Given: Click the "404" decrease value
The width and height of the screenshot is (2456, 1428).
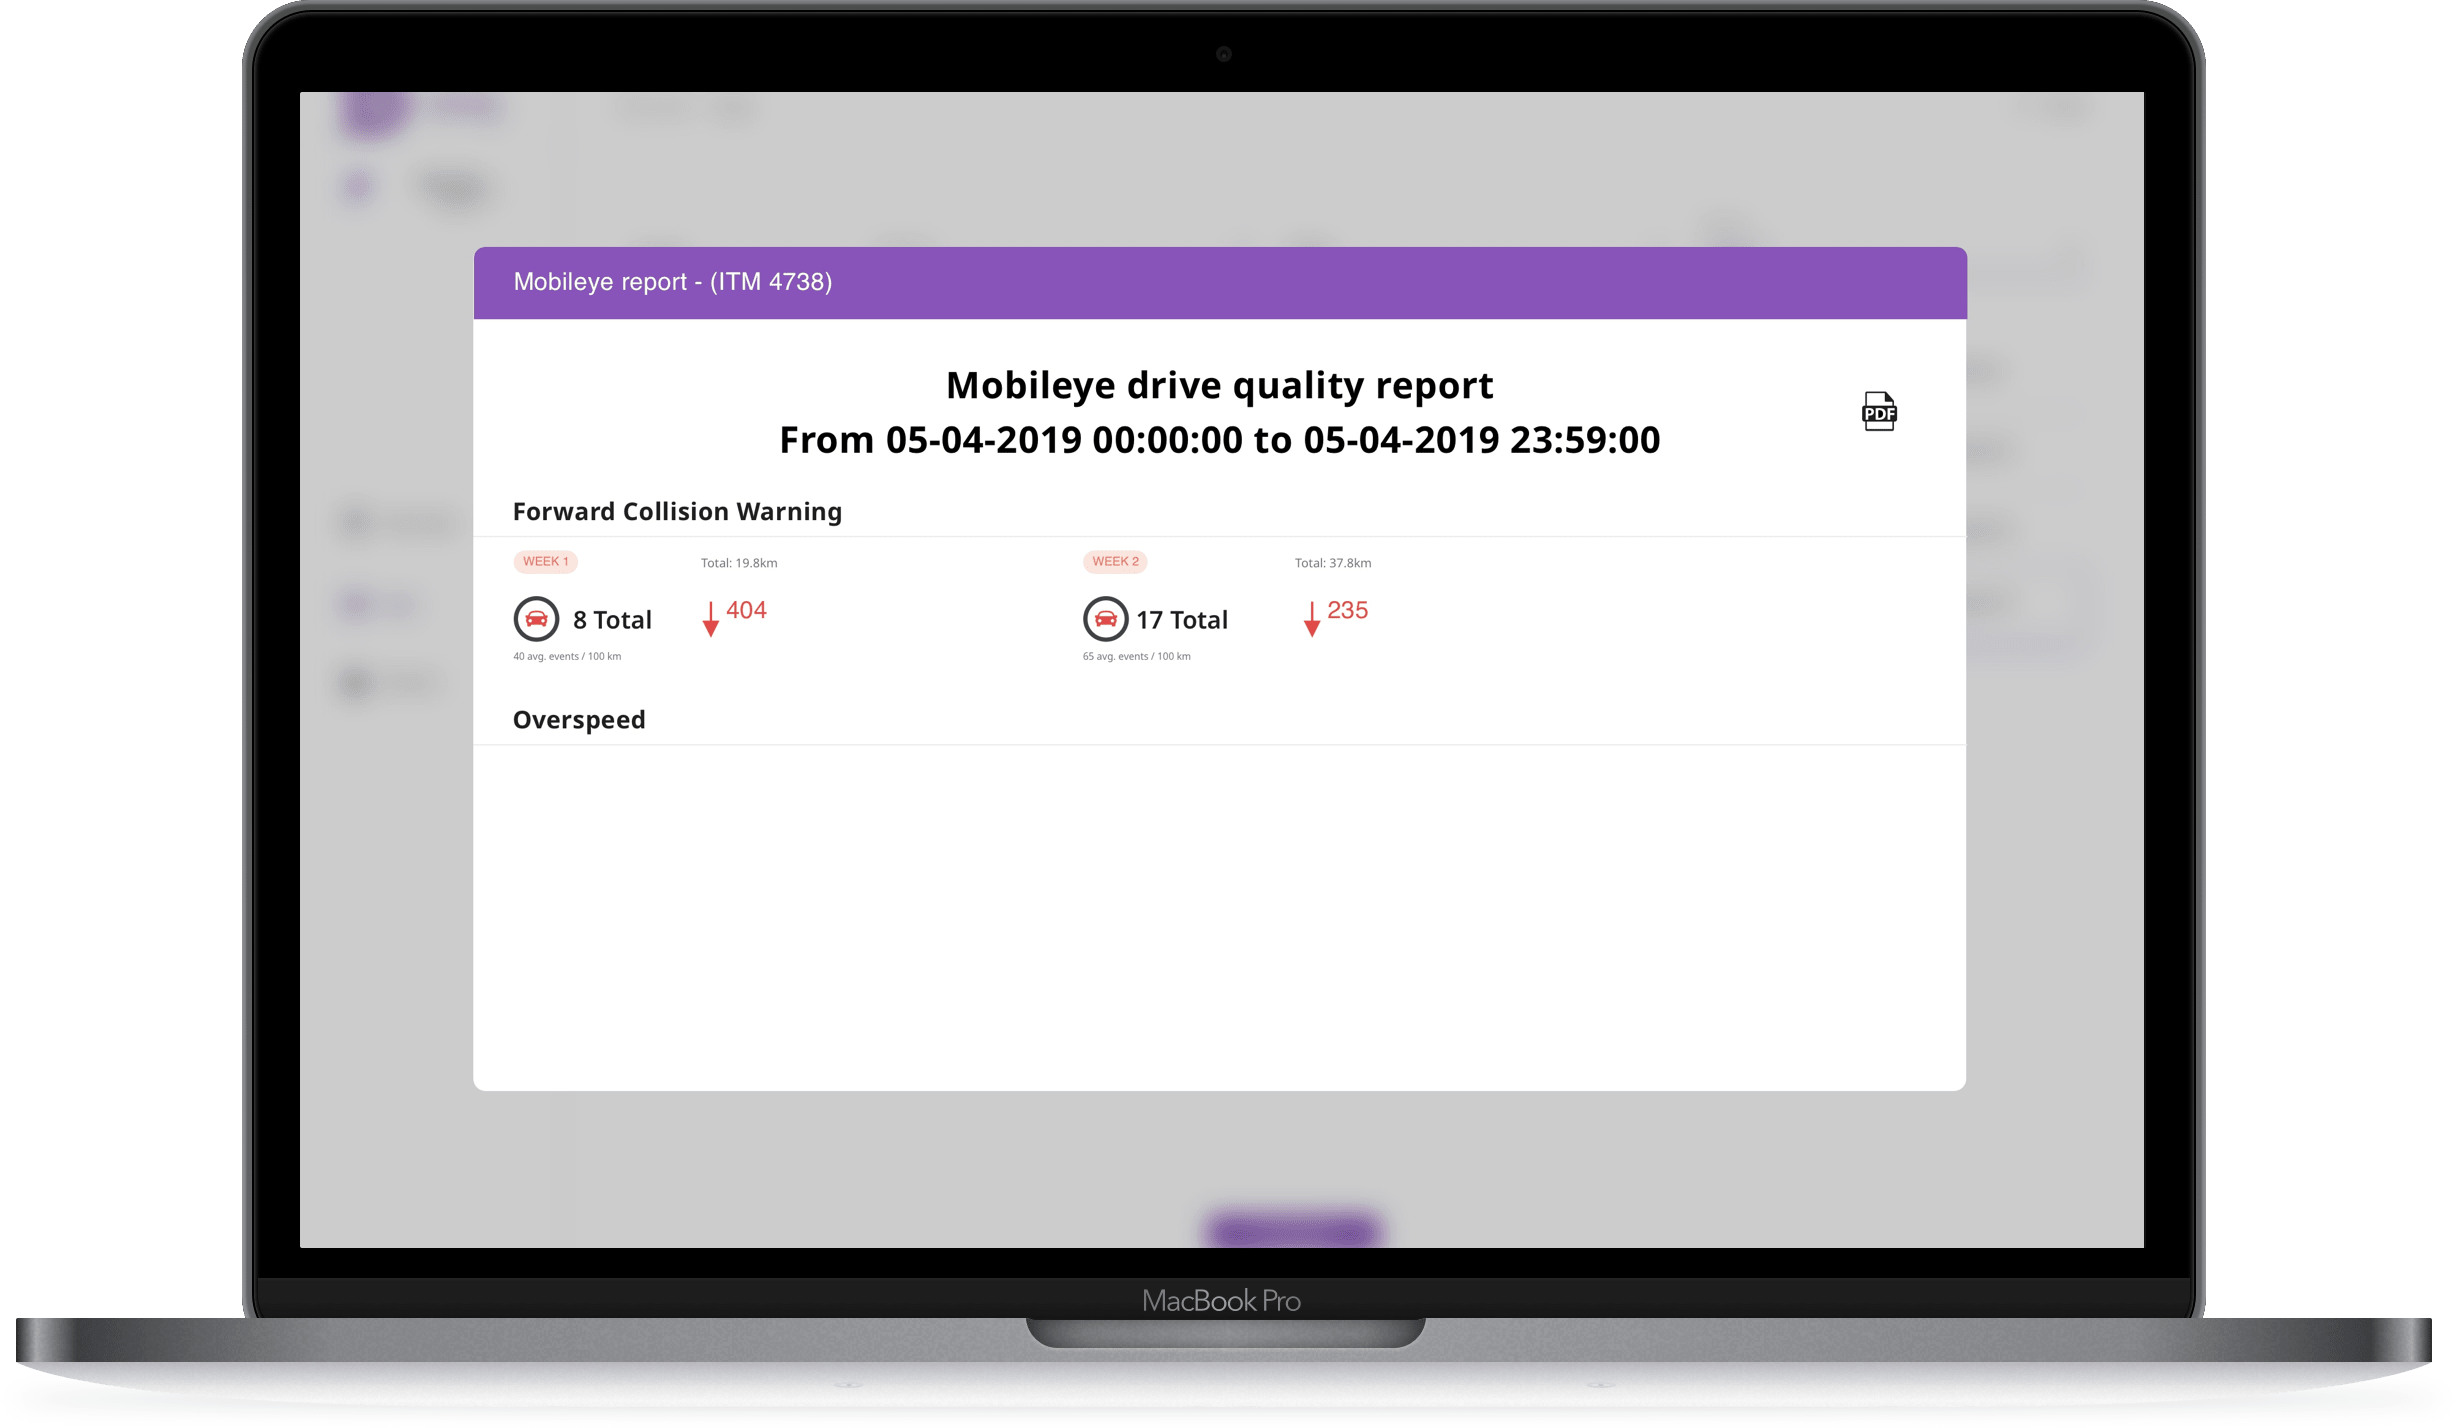Looking at the screenshot, I should coord(746,610).
